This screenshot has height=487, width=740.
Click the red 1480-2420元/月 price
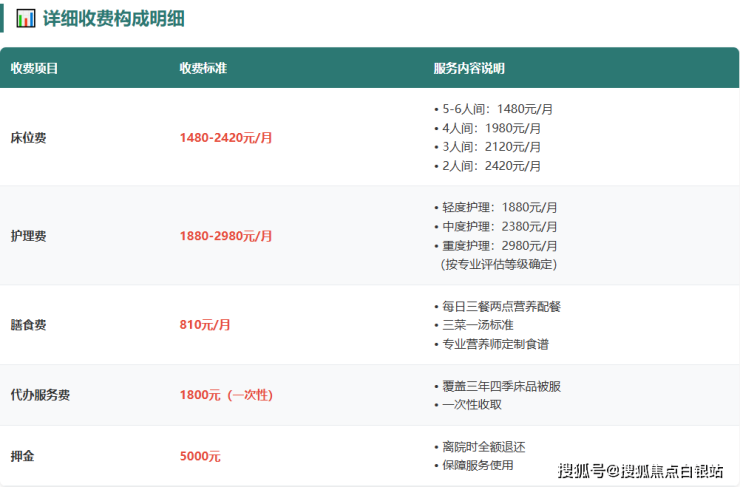point(226,138)
